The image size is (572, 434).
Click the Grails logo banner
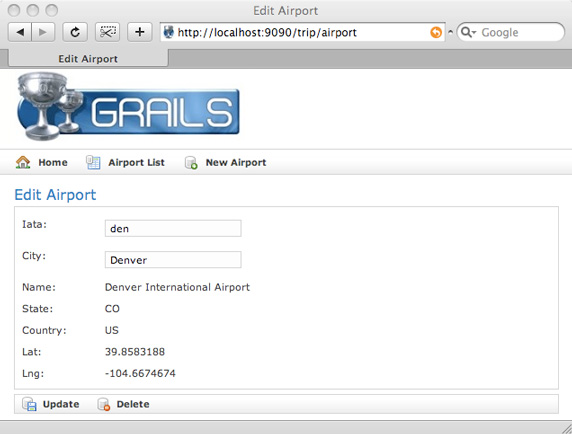(128, 106)
